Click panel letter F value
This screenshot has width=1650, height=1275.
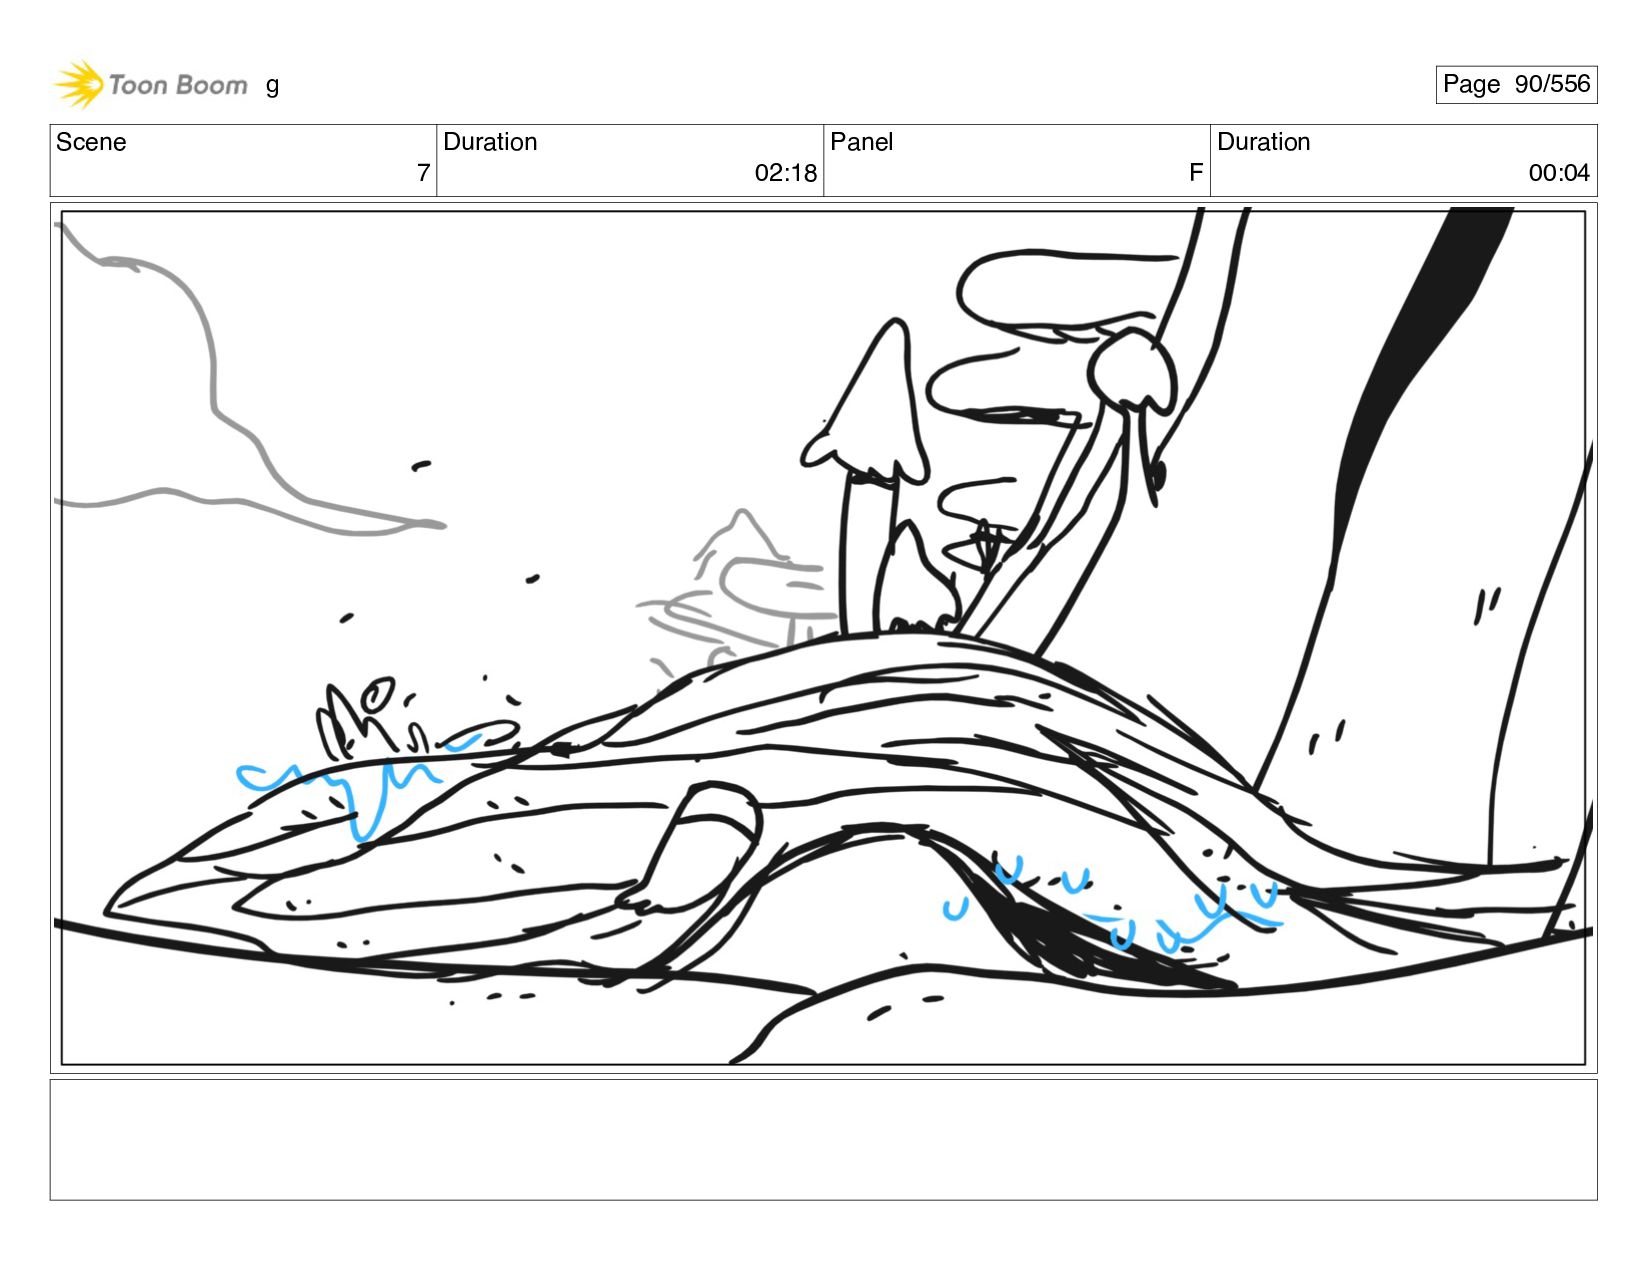[1195, 173]
